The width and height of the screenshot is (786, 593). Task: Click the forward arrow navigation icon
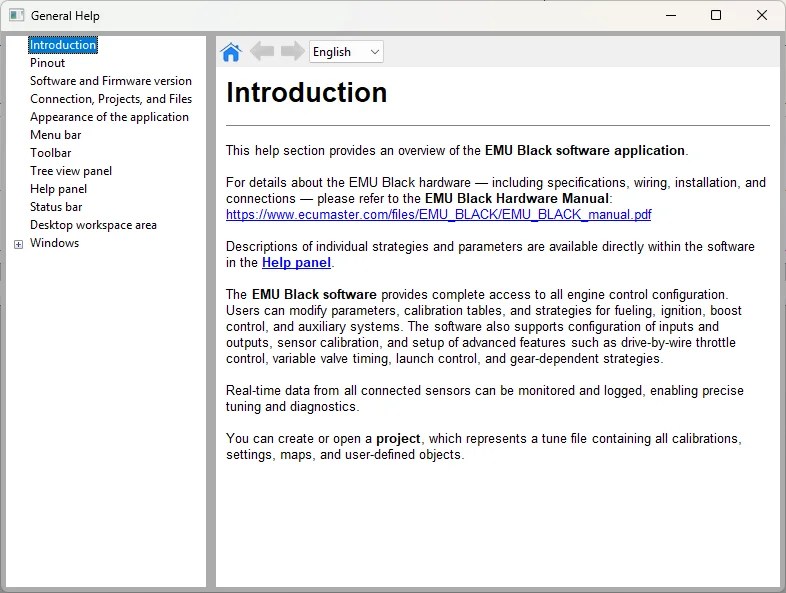[292, 51]
